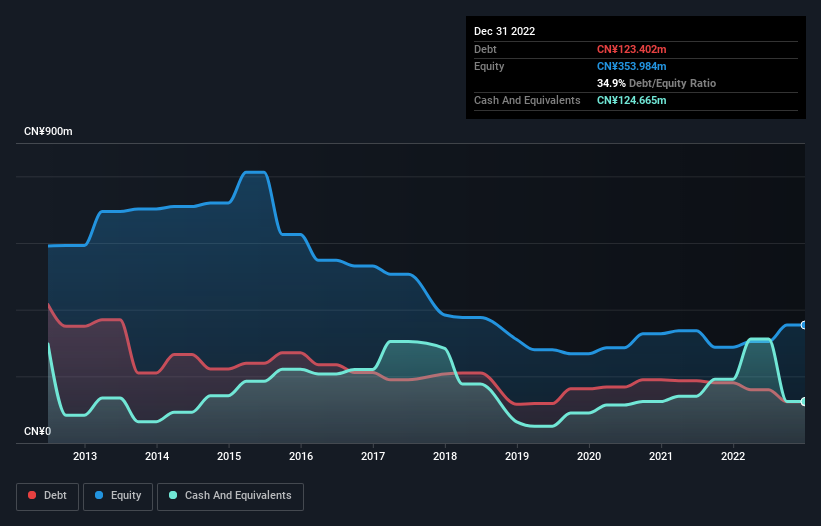Click the blue Equity legend dot

pyautogui.click(x=101, y=496)
